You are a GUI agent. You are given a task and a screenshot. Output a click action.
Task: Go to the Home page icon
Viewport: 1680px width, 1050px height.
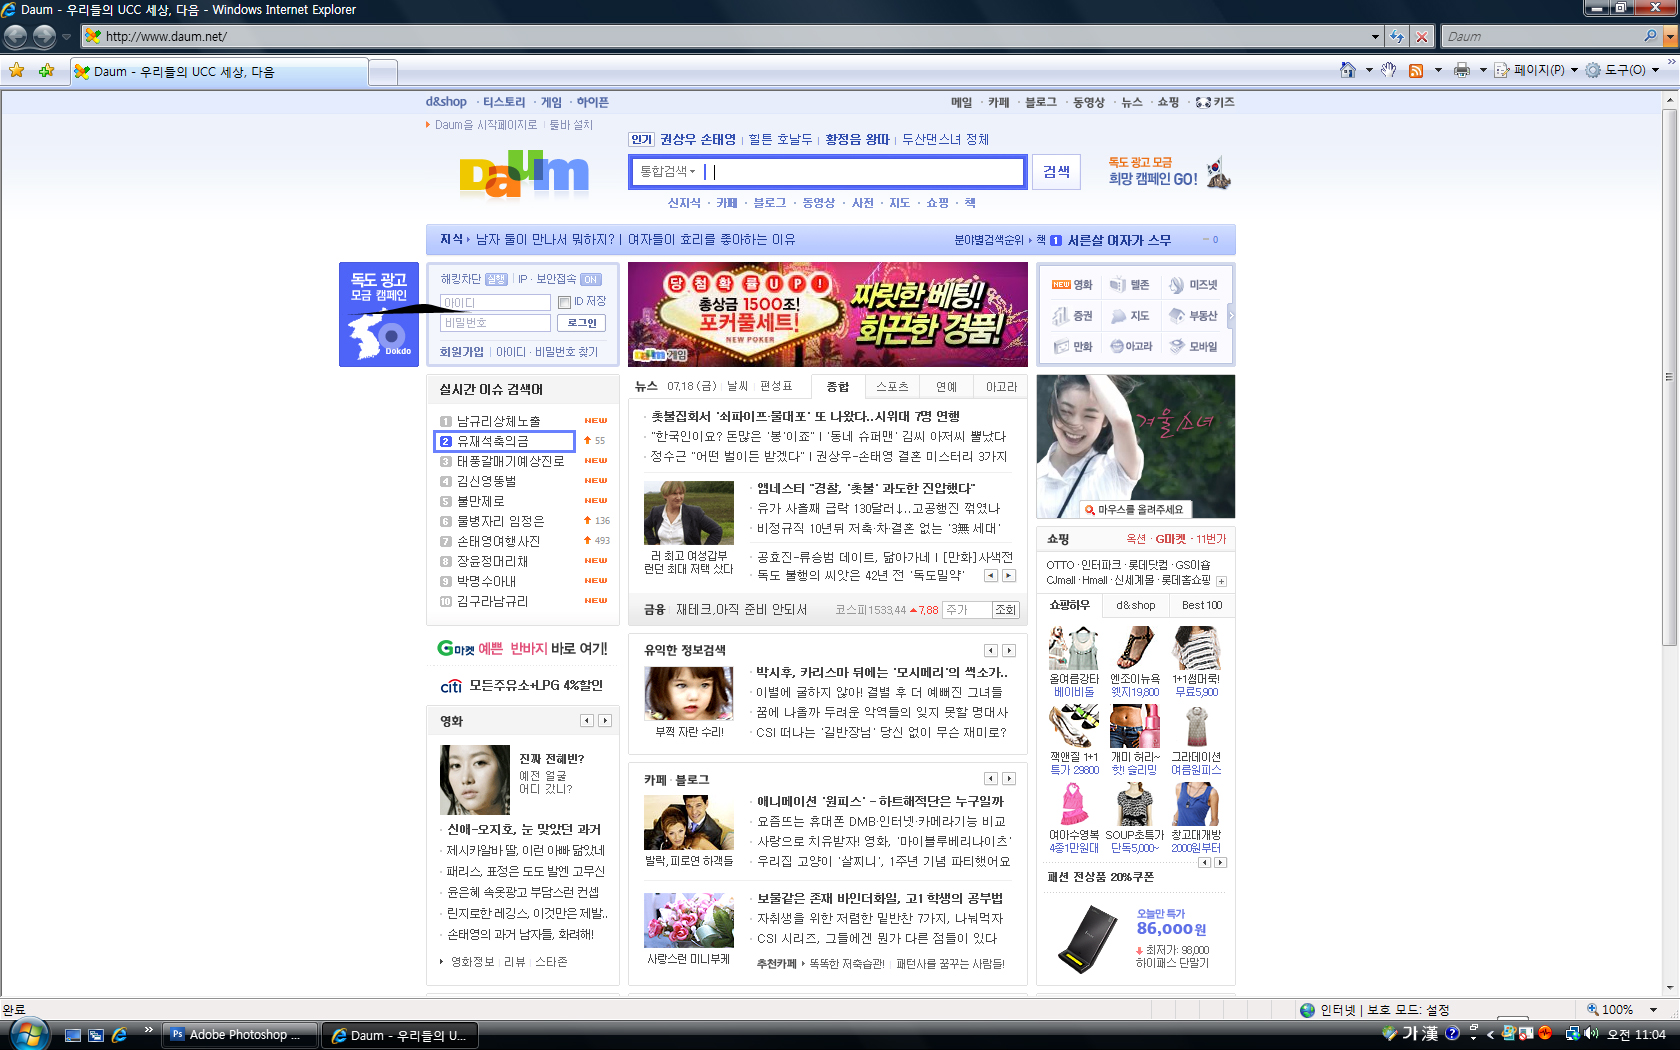(x=1348, y=70)
